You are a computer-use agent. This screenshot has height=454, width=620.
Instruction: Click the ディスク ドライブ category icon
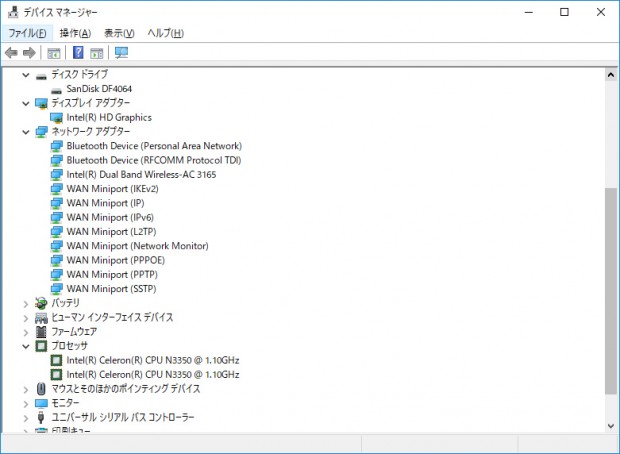tap(41, 75)
